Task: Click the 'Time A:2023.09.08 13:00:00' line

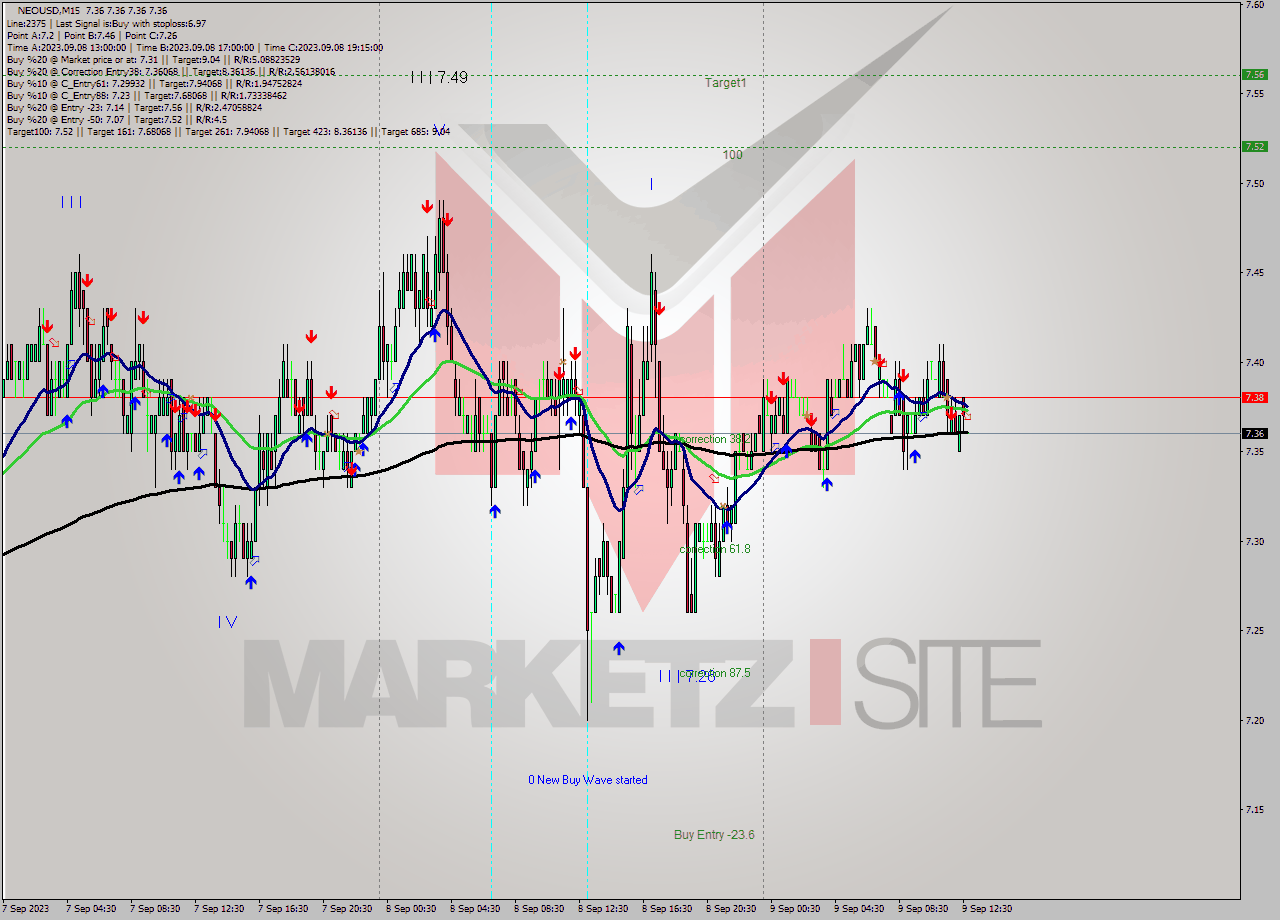Action: 66,47
